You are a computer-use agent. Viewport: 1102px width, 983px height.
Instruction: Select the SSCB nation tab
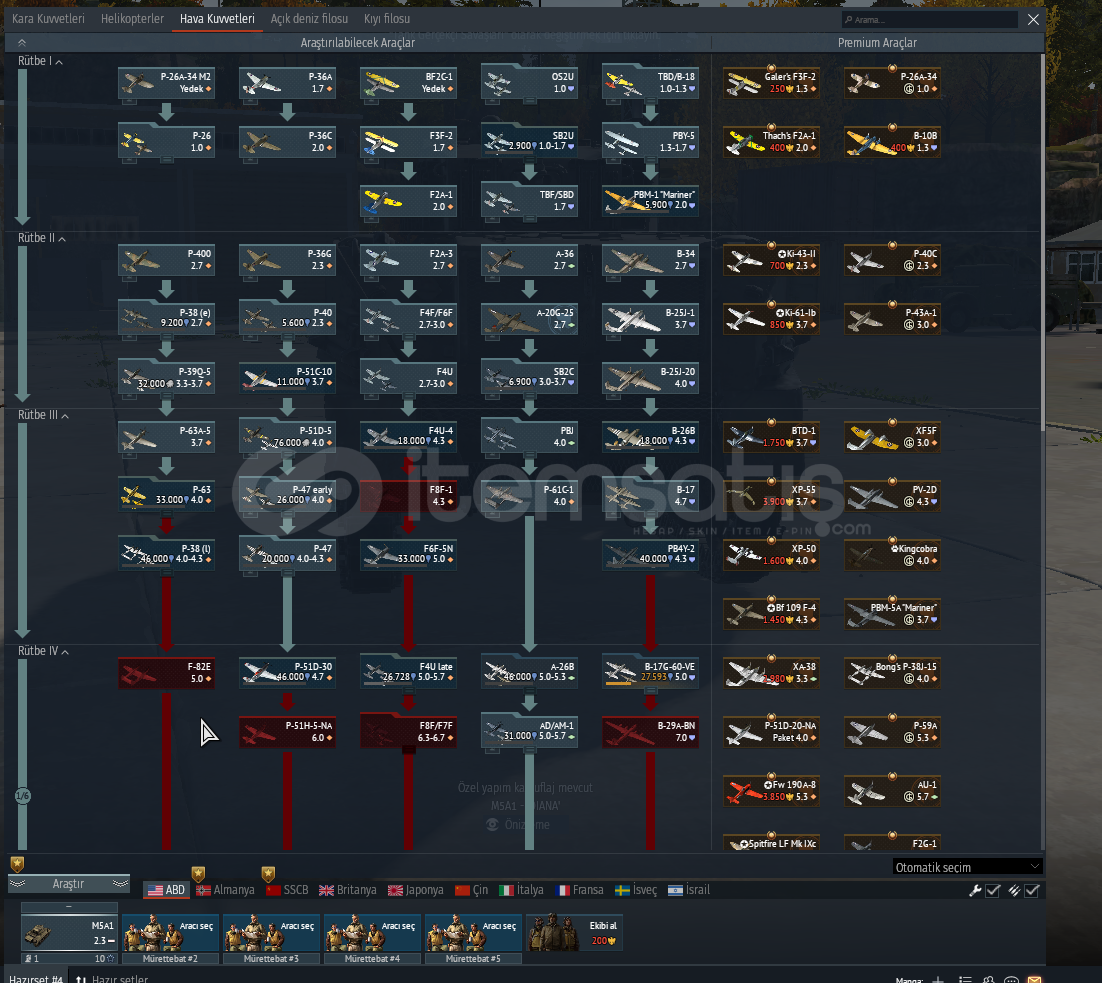(x=287, y=890)
